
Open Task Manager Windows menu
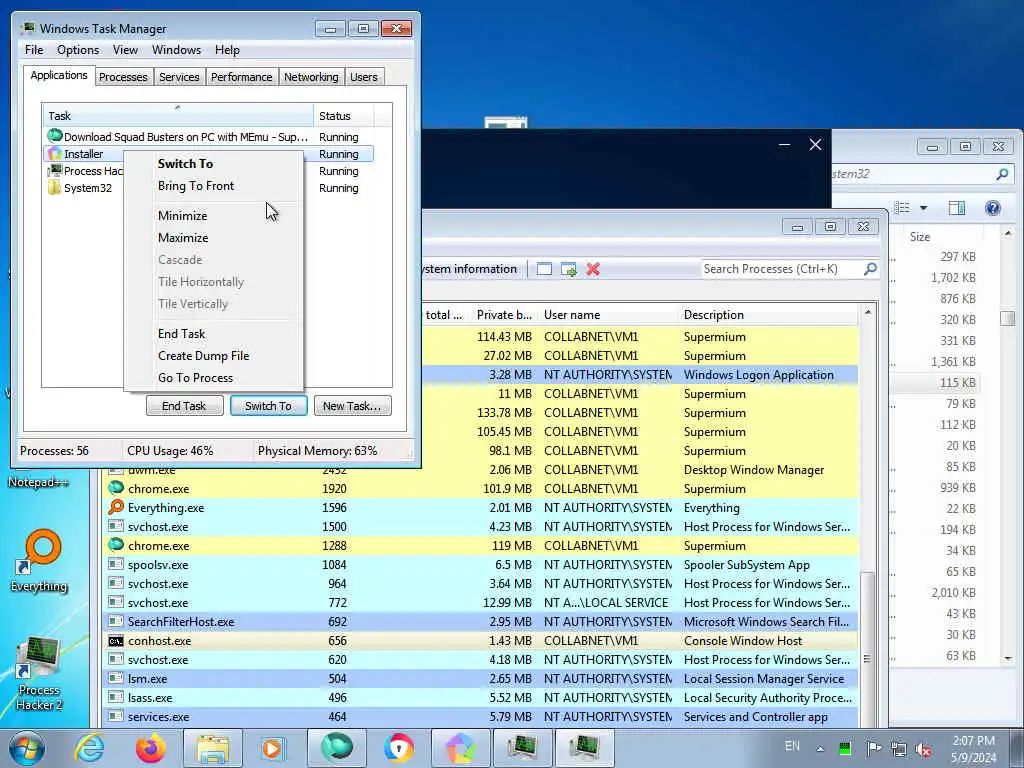pos(176,50)
